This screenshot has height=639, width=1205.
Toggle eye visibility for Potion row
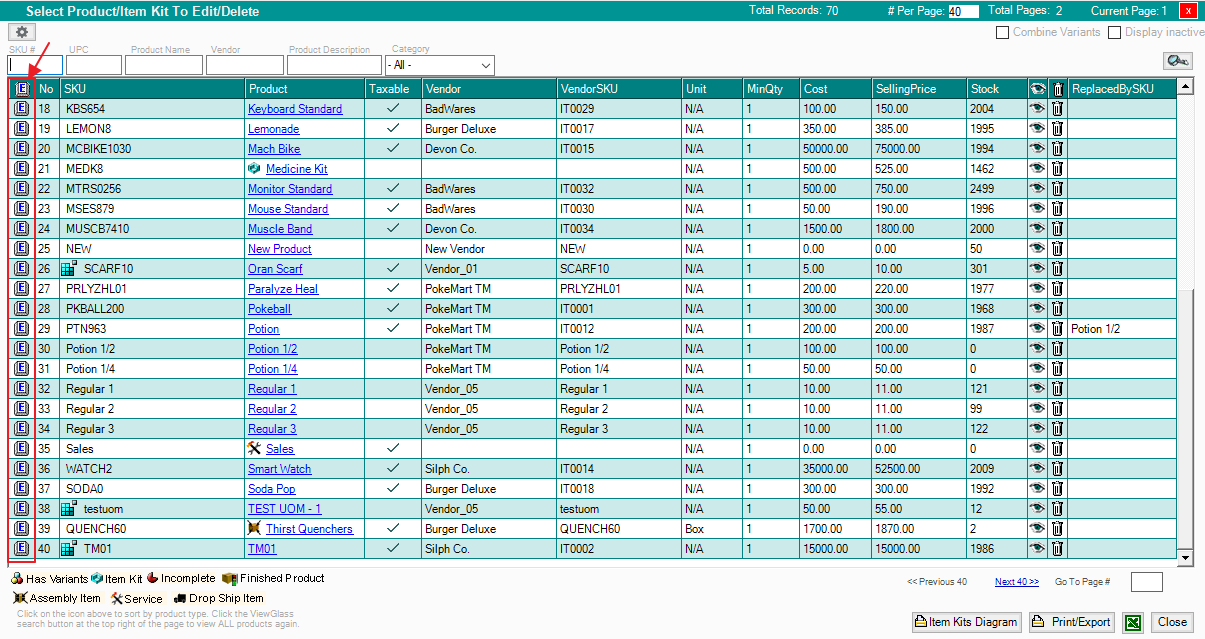tap(1038, 329)
